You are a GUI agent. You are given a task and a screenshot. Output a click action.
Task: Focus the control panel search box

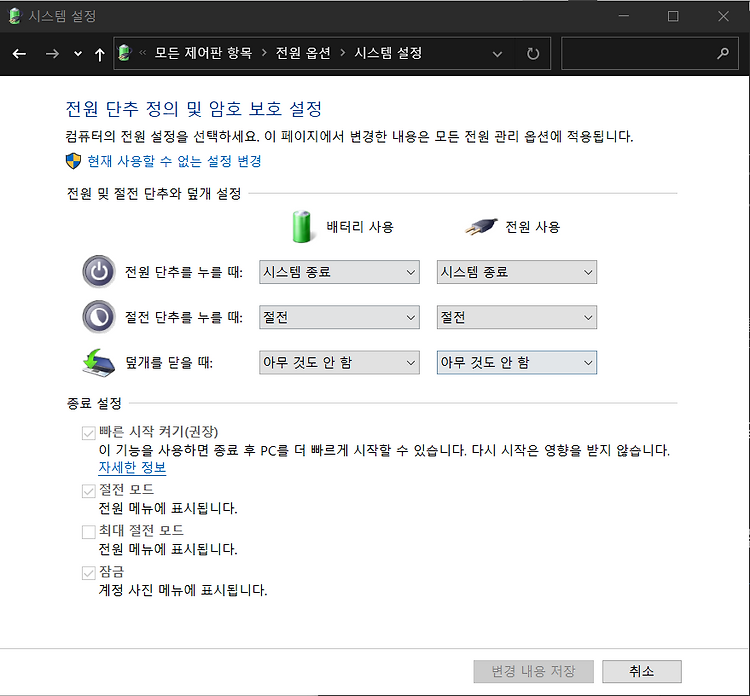[650, 53]
